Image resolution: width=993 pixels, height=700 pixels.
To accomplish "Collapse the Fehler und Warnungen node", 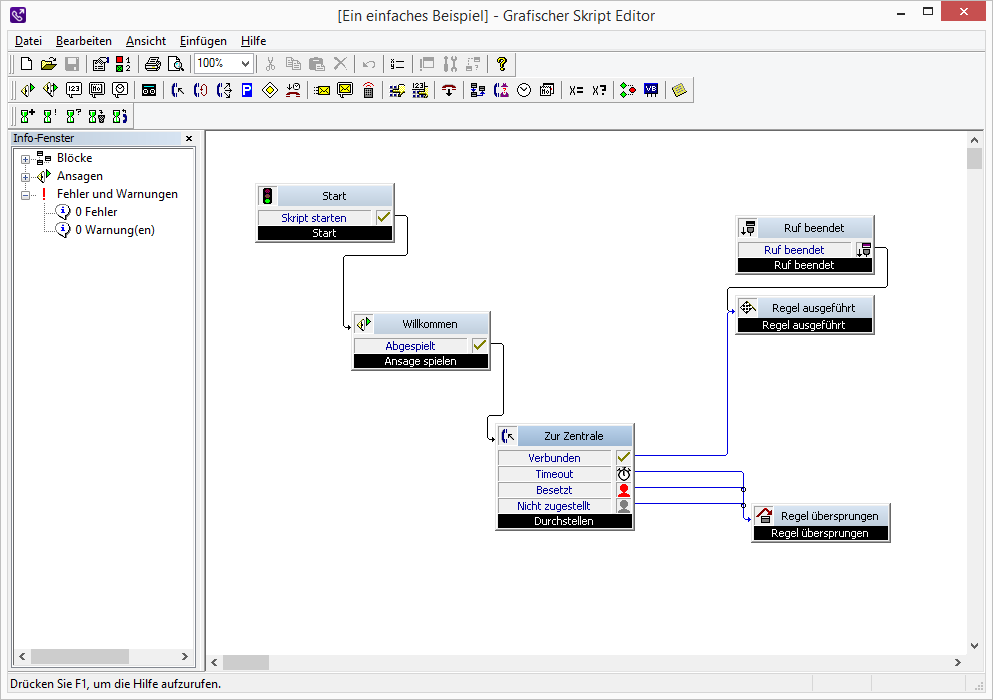I will [x=26, y=195].
